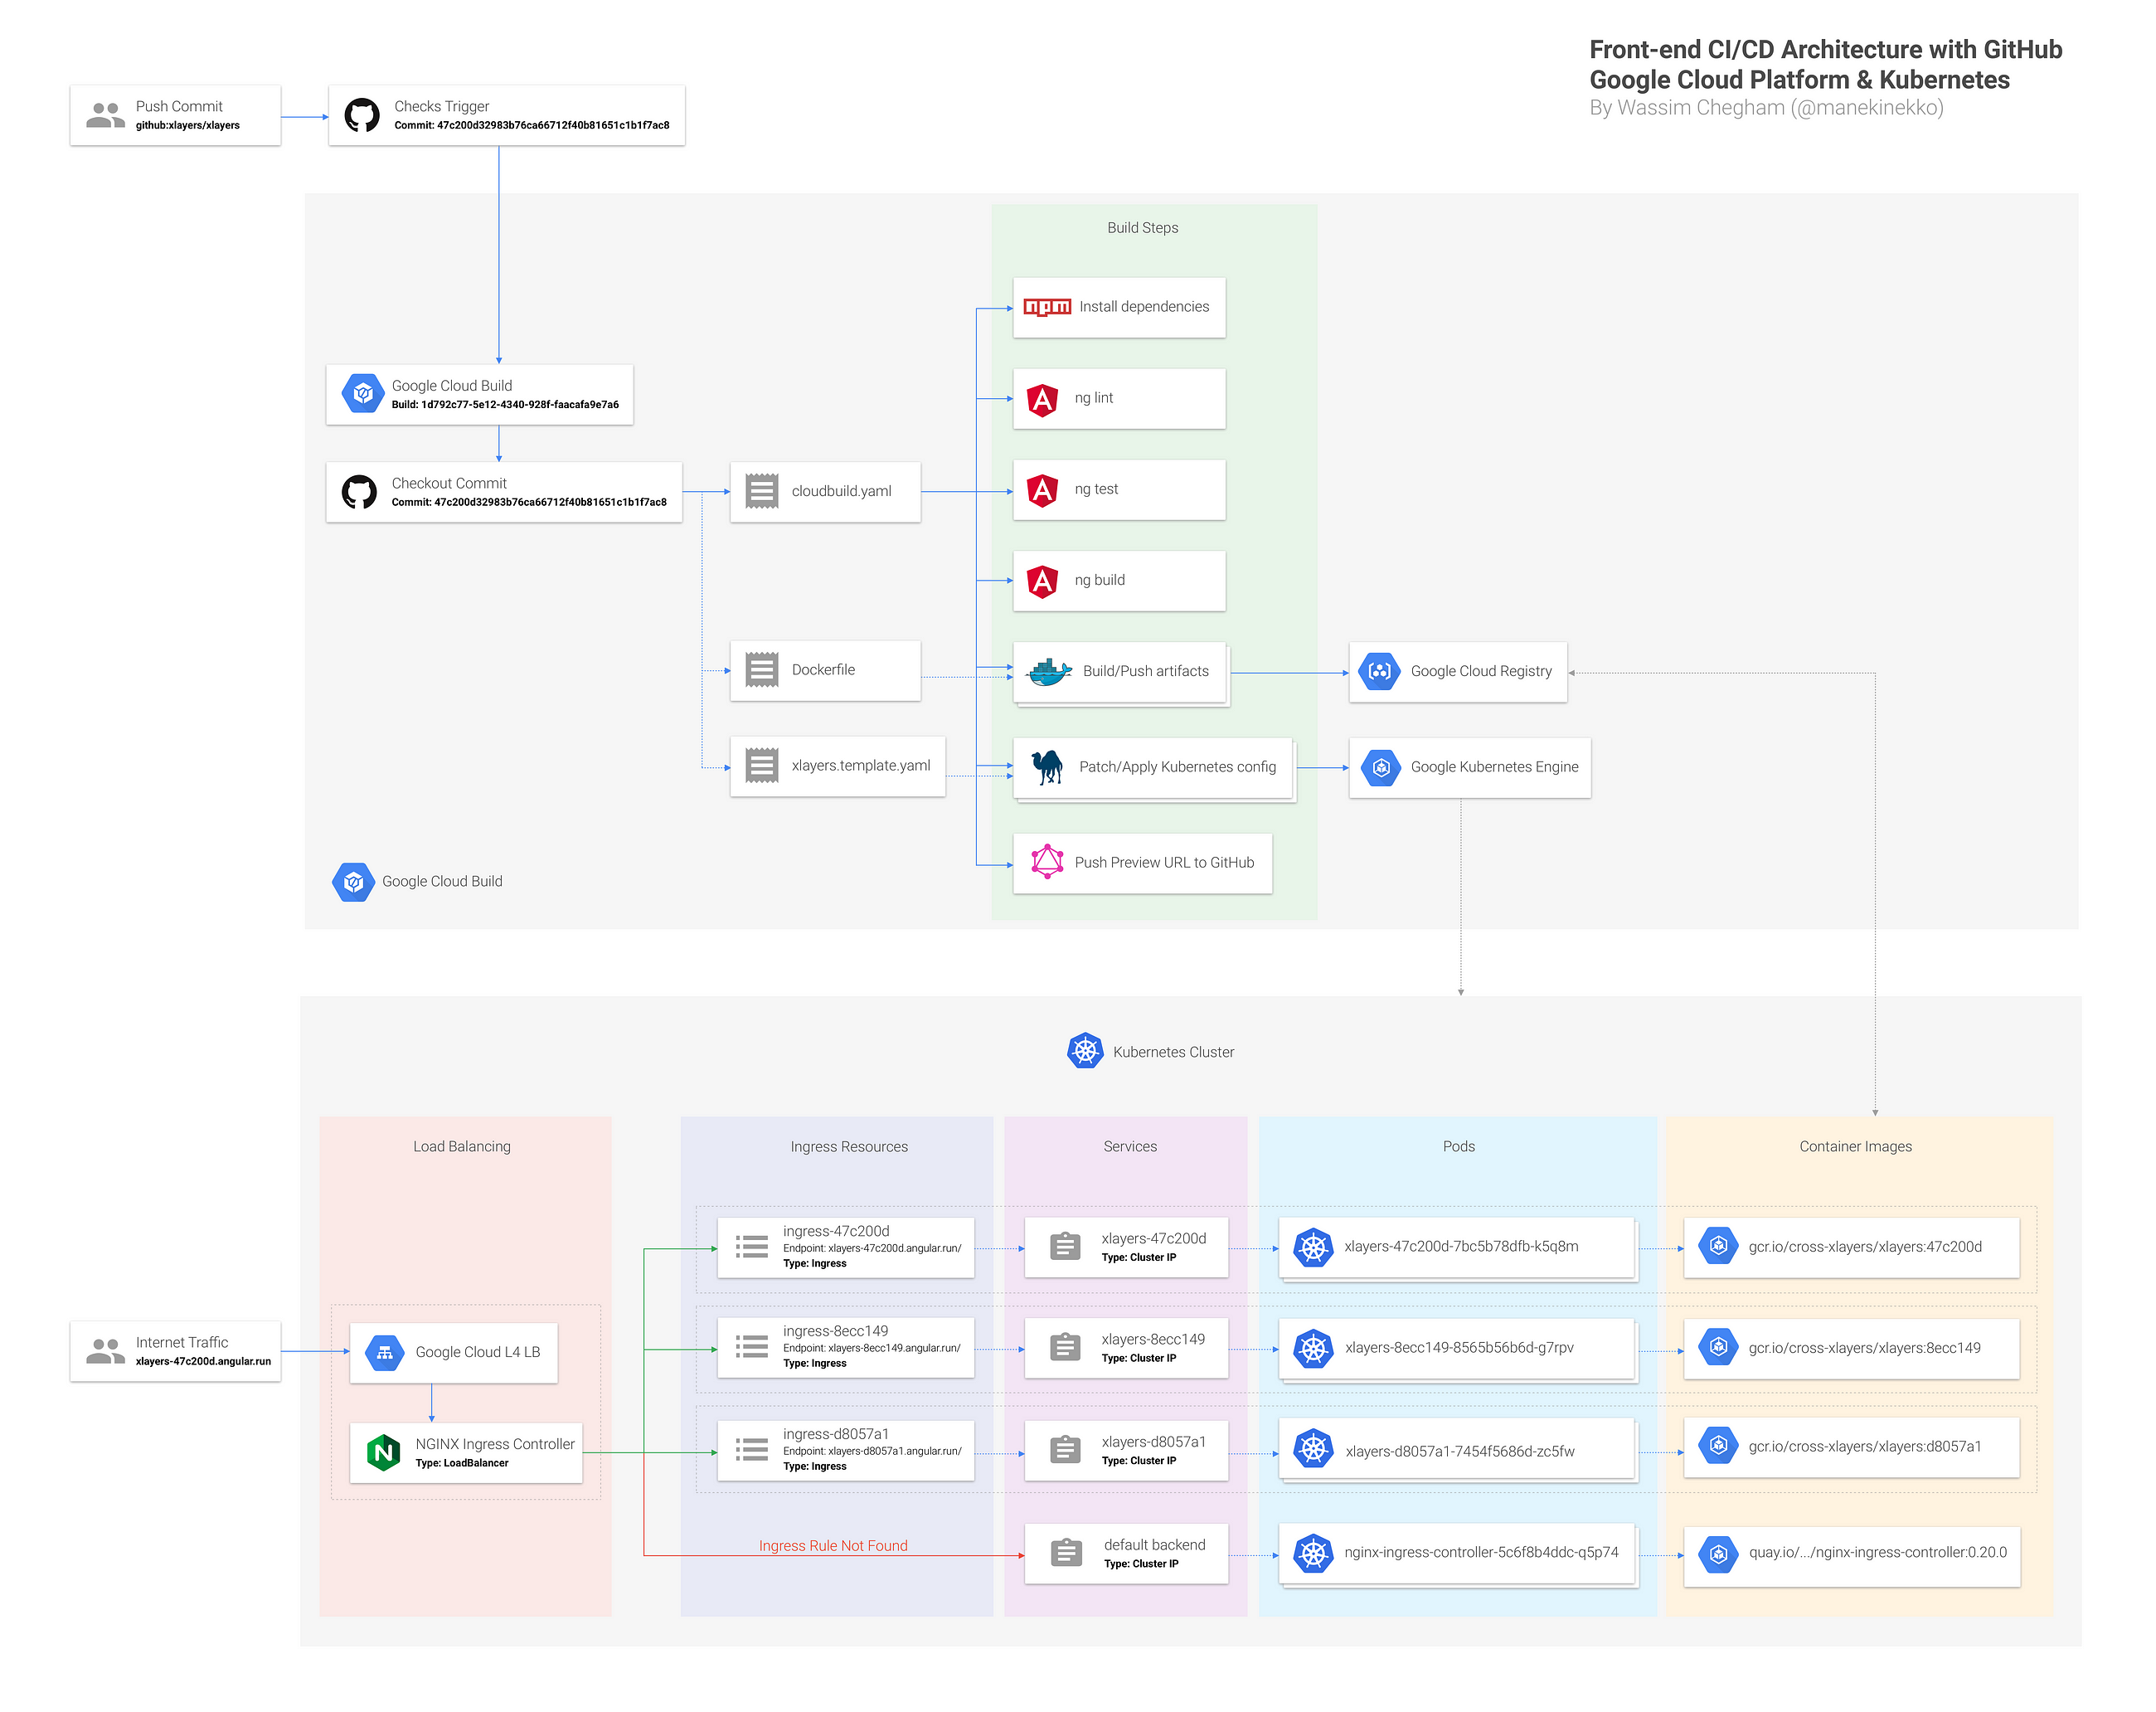
Task: Select the Checkout Commit card
Action: pos(504,492)
